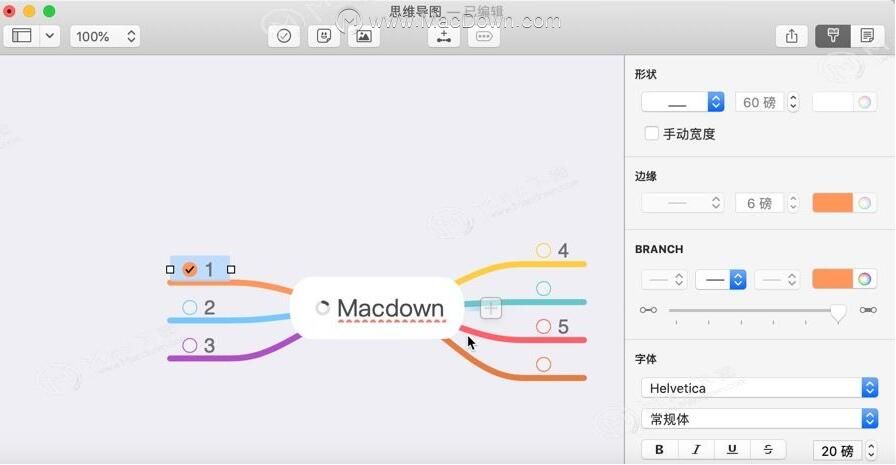896x465 pixels.
Task: Uncheck the checked task circle on node 1
Action: click(x=190, y=269)
